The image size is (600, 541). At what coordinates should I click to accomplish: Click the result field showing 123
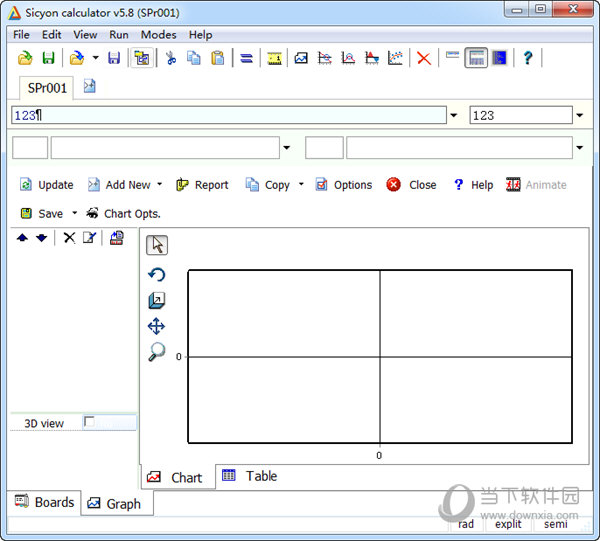(521, 115)
